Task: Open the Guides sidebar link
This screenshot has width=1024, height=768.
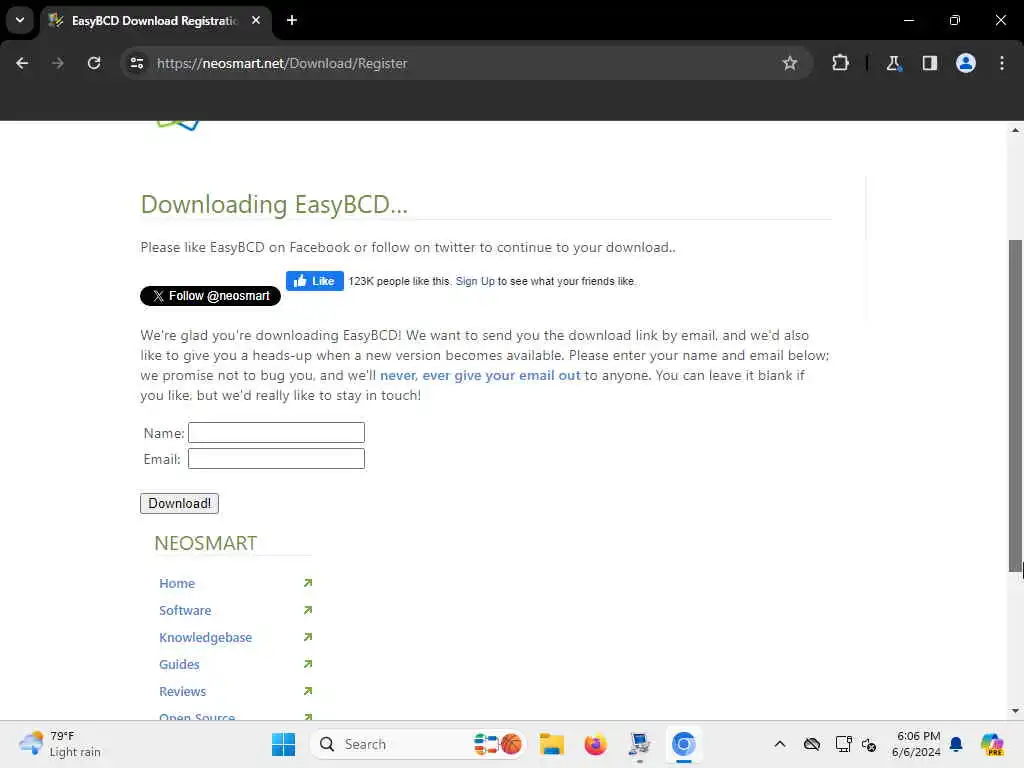Action: pyautogui.click(x=179, y=664)
